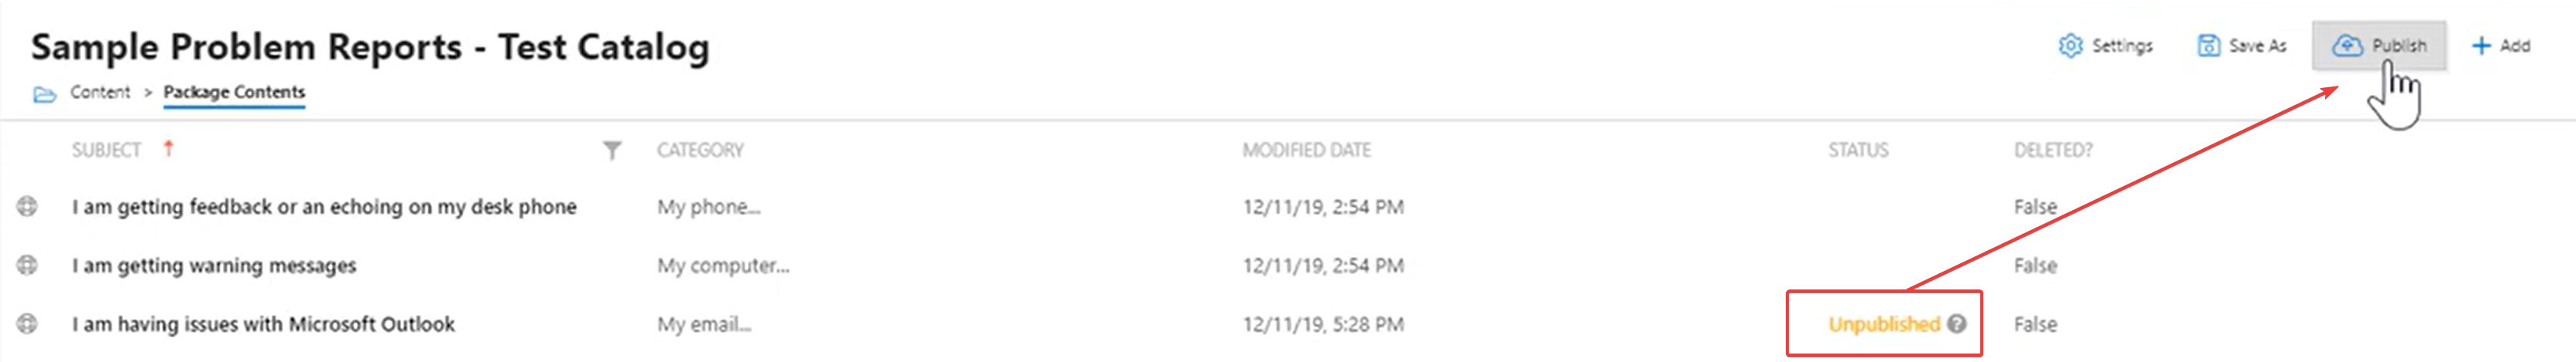Click globe icon for desk phone row
The height and width of the screenshot is (362, 2576).
27,206
